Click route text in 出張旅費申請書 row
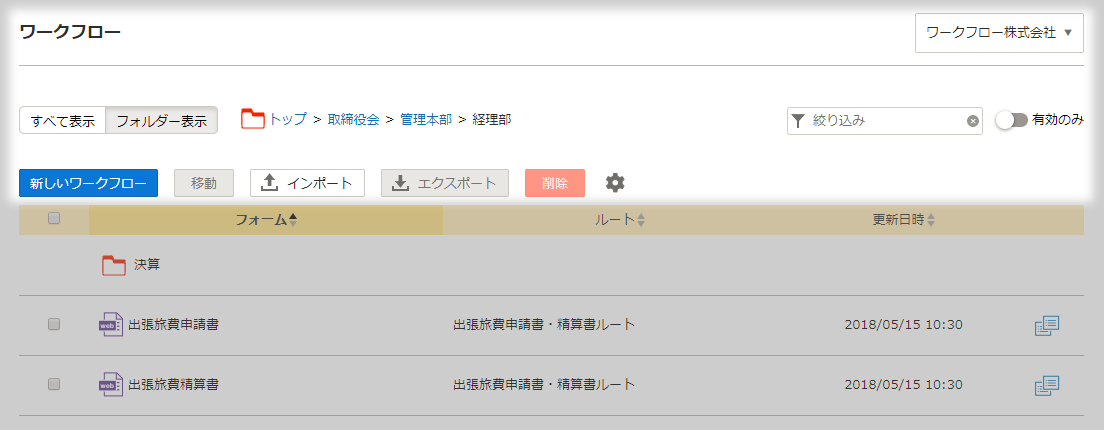1104x430 pixels. coord(544,324)
